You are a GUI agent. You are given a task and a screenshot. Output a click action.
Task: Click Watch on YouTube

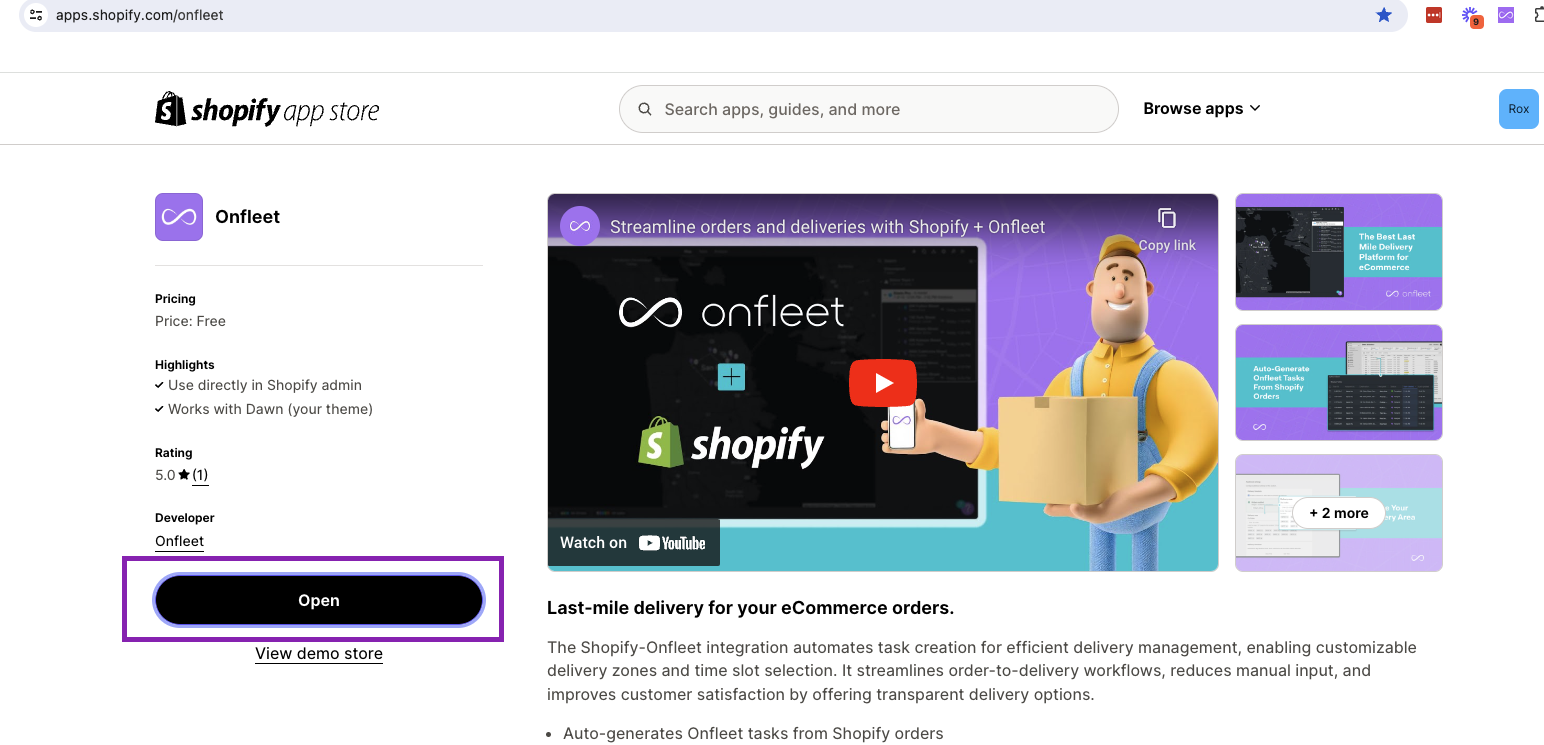pos(633,543)
